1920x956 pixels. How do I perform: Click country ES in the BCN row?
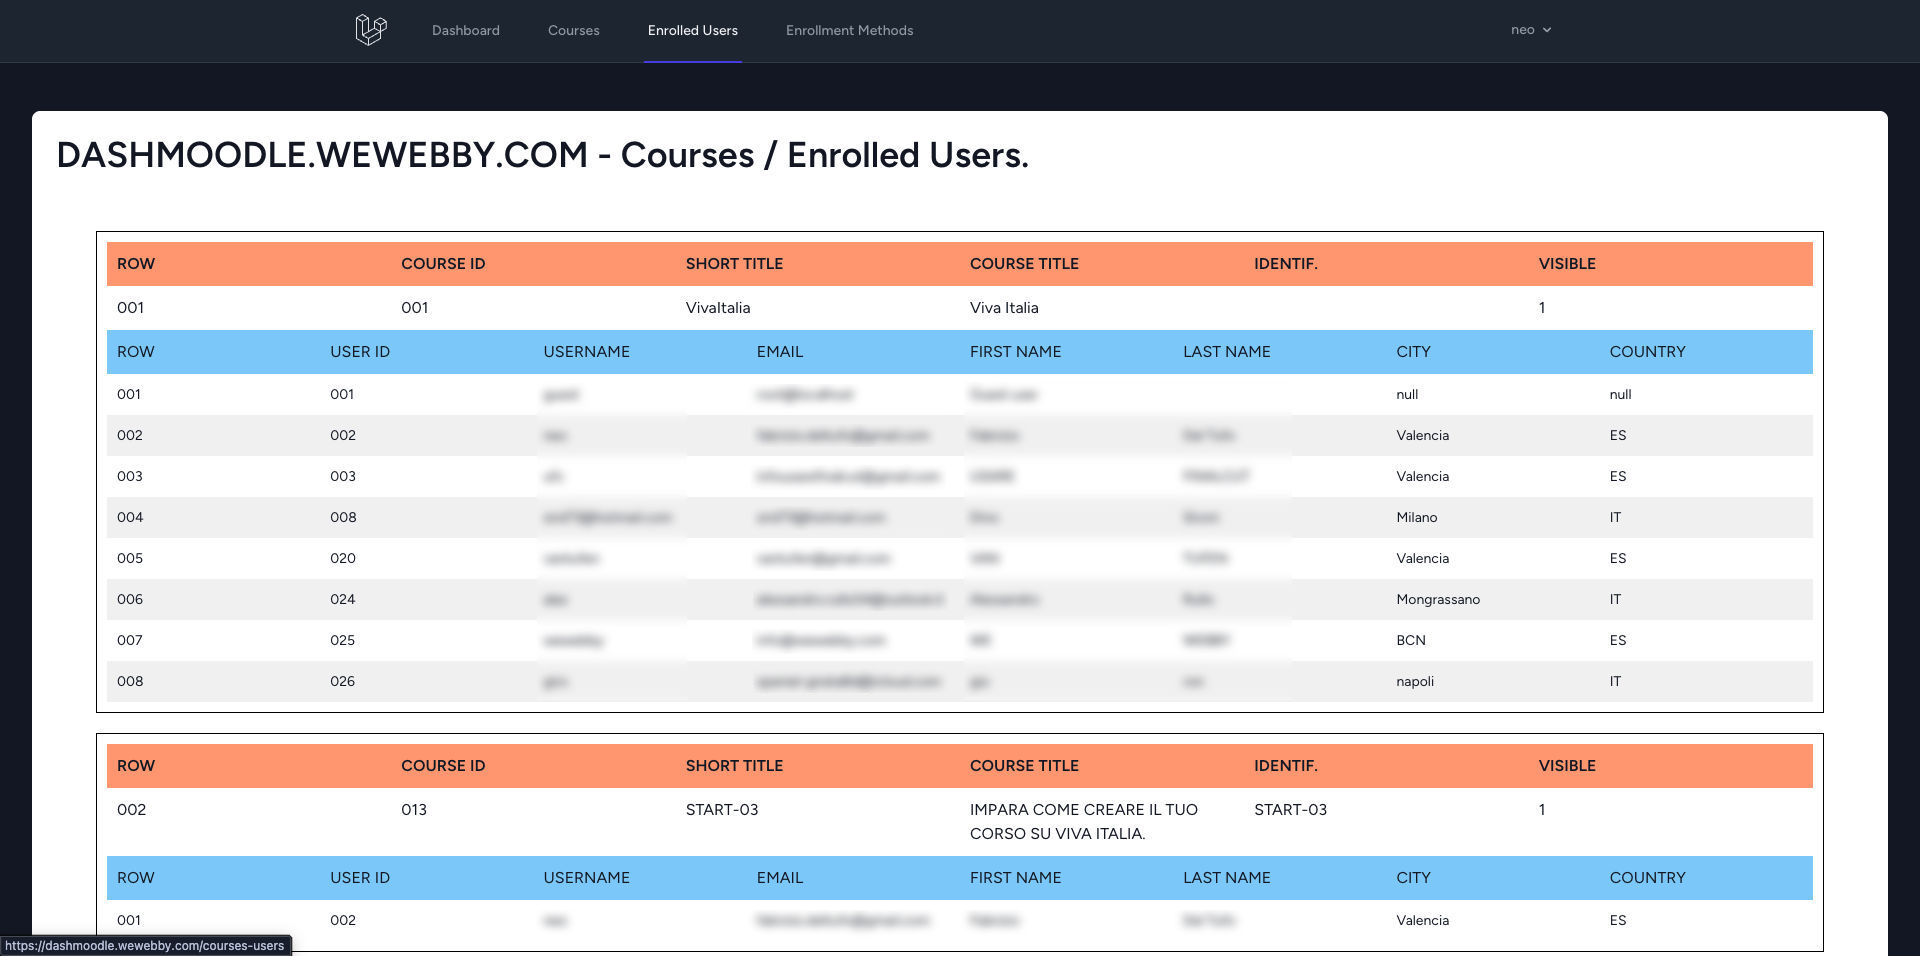tap(1618, 641)
